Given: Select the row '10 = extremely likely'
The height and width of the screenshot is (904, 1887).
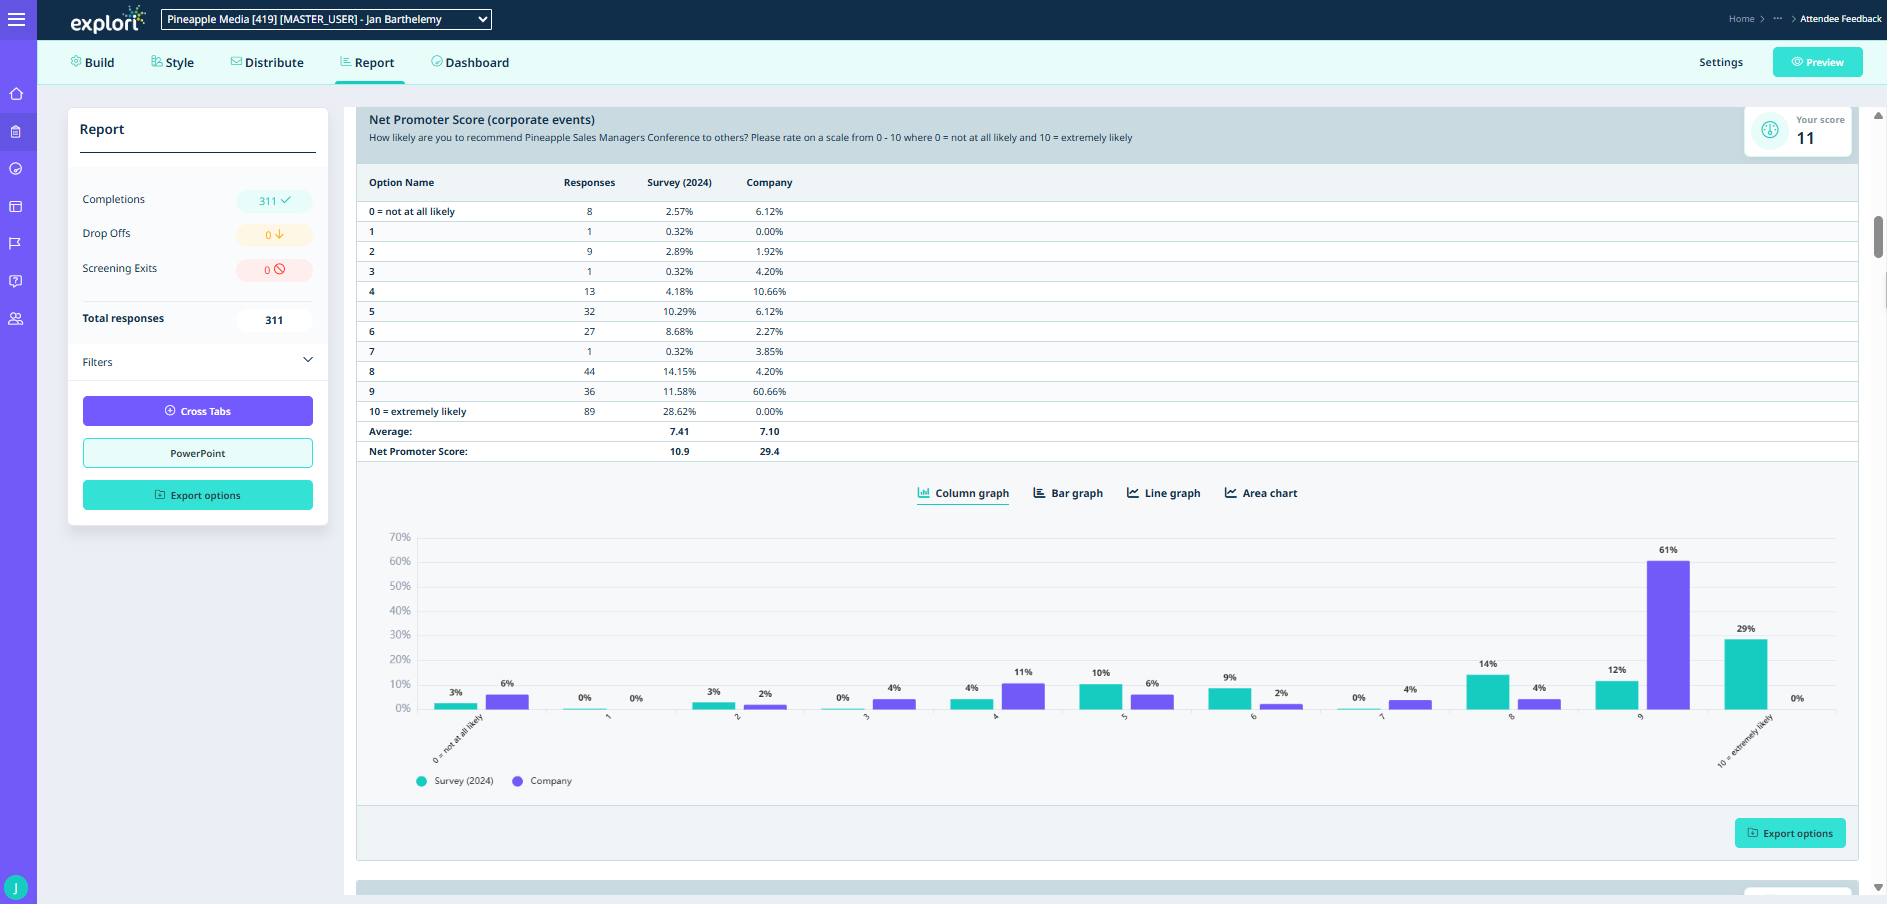Looking at the screenshot, I should [1107, 412].
